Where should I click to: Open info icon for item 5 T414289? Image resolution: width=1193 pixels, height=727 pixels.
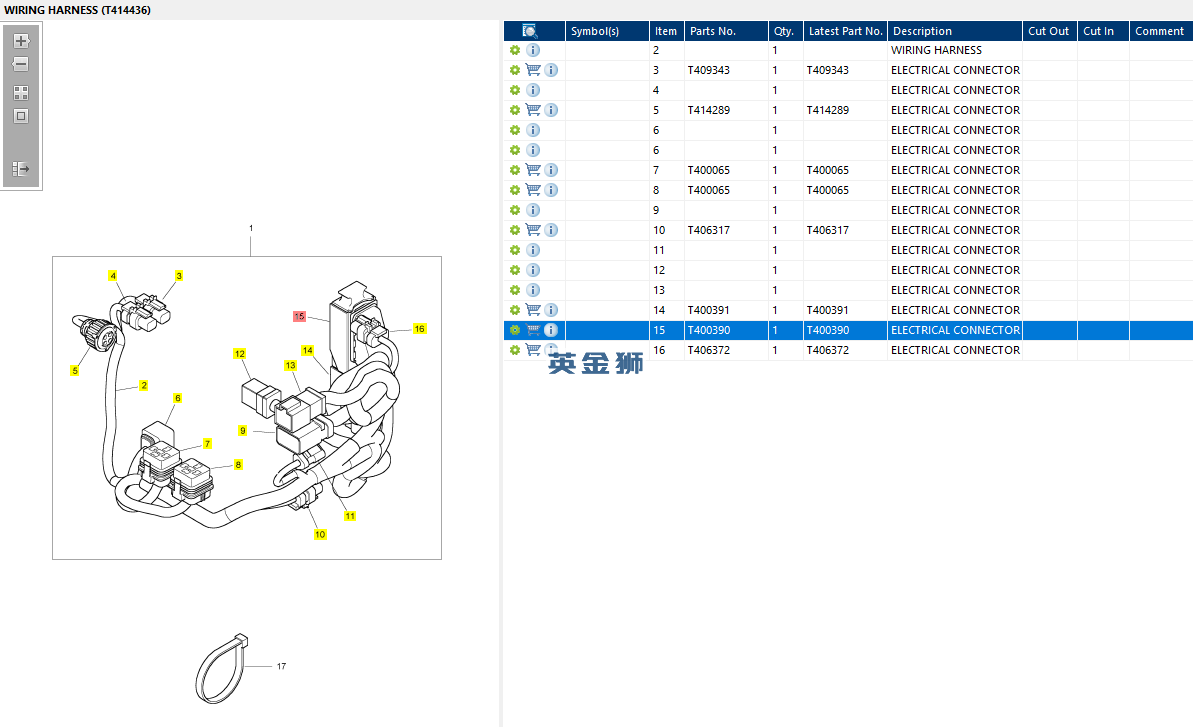(552, 110)
